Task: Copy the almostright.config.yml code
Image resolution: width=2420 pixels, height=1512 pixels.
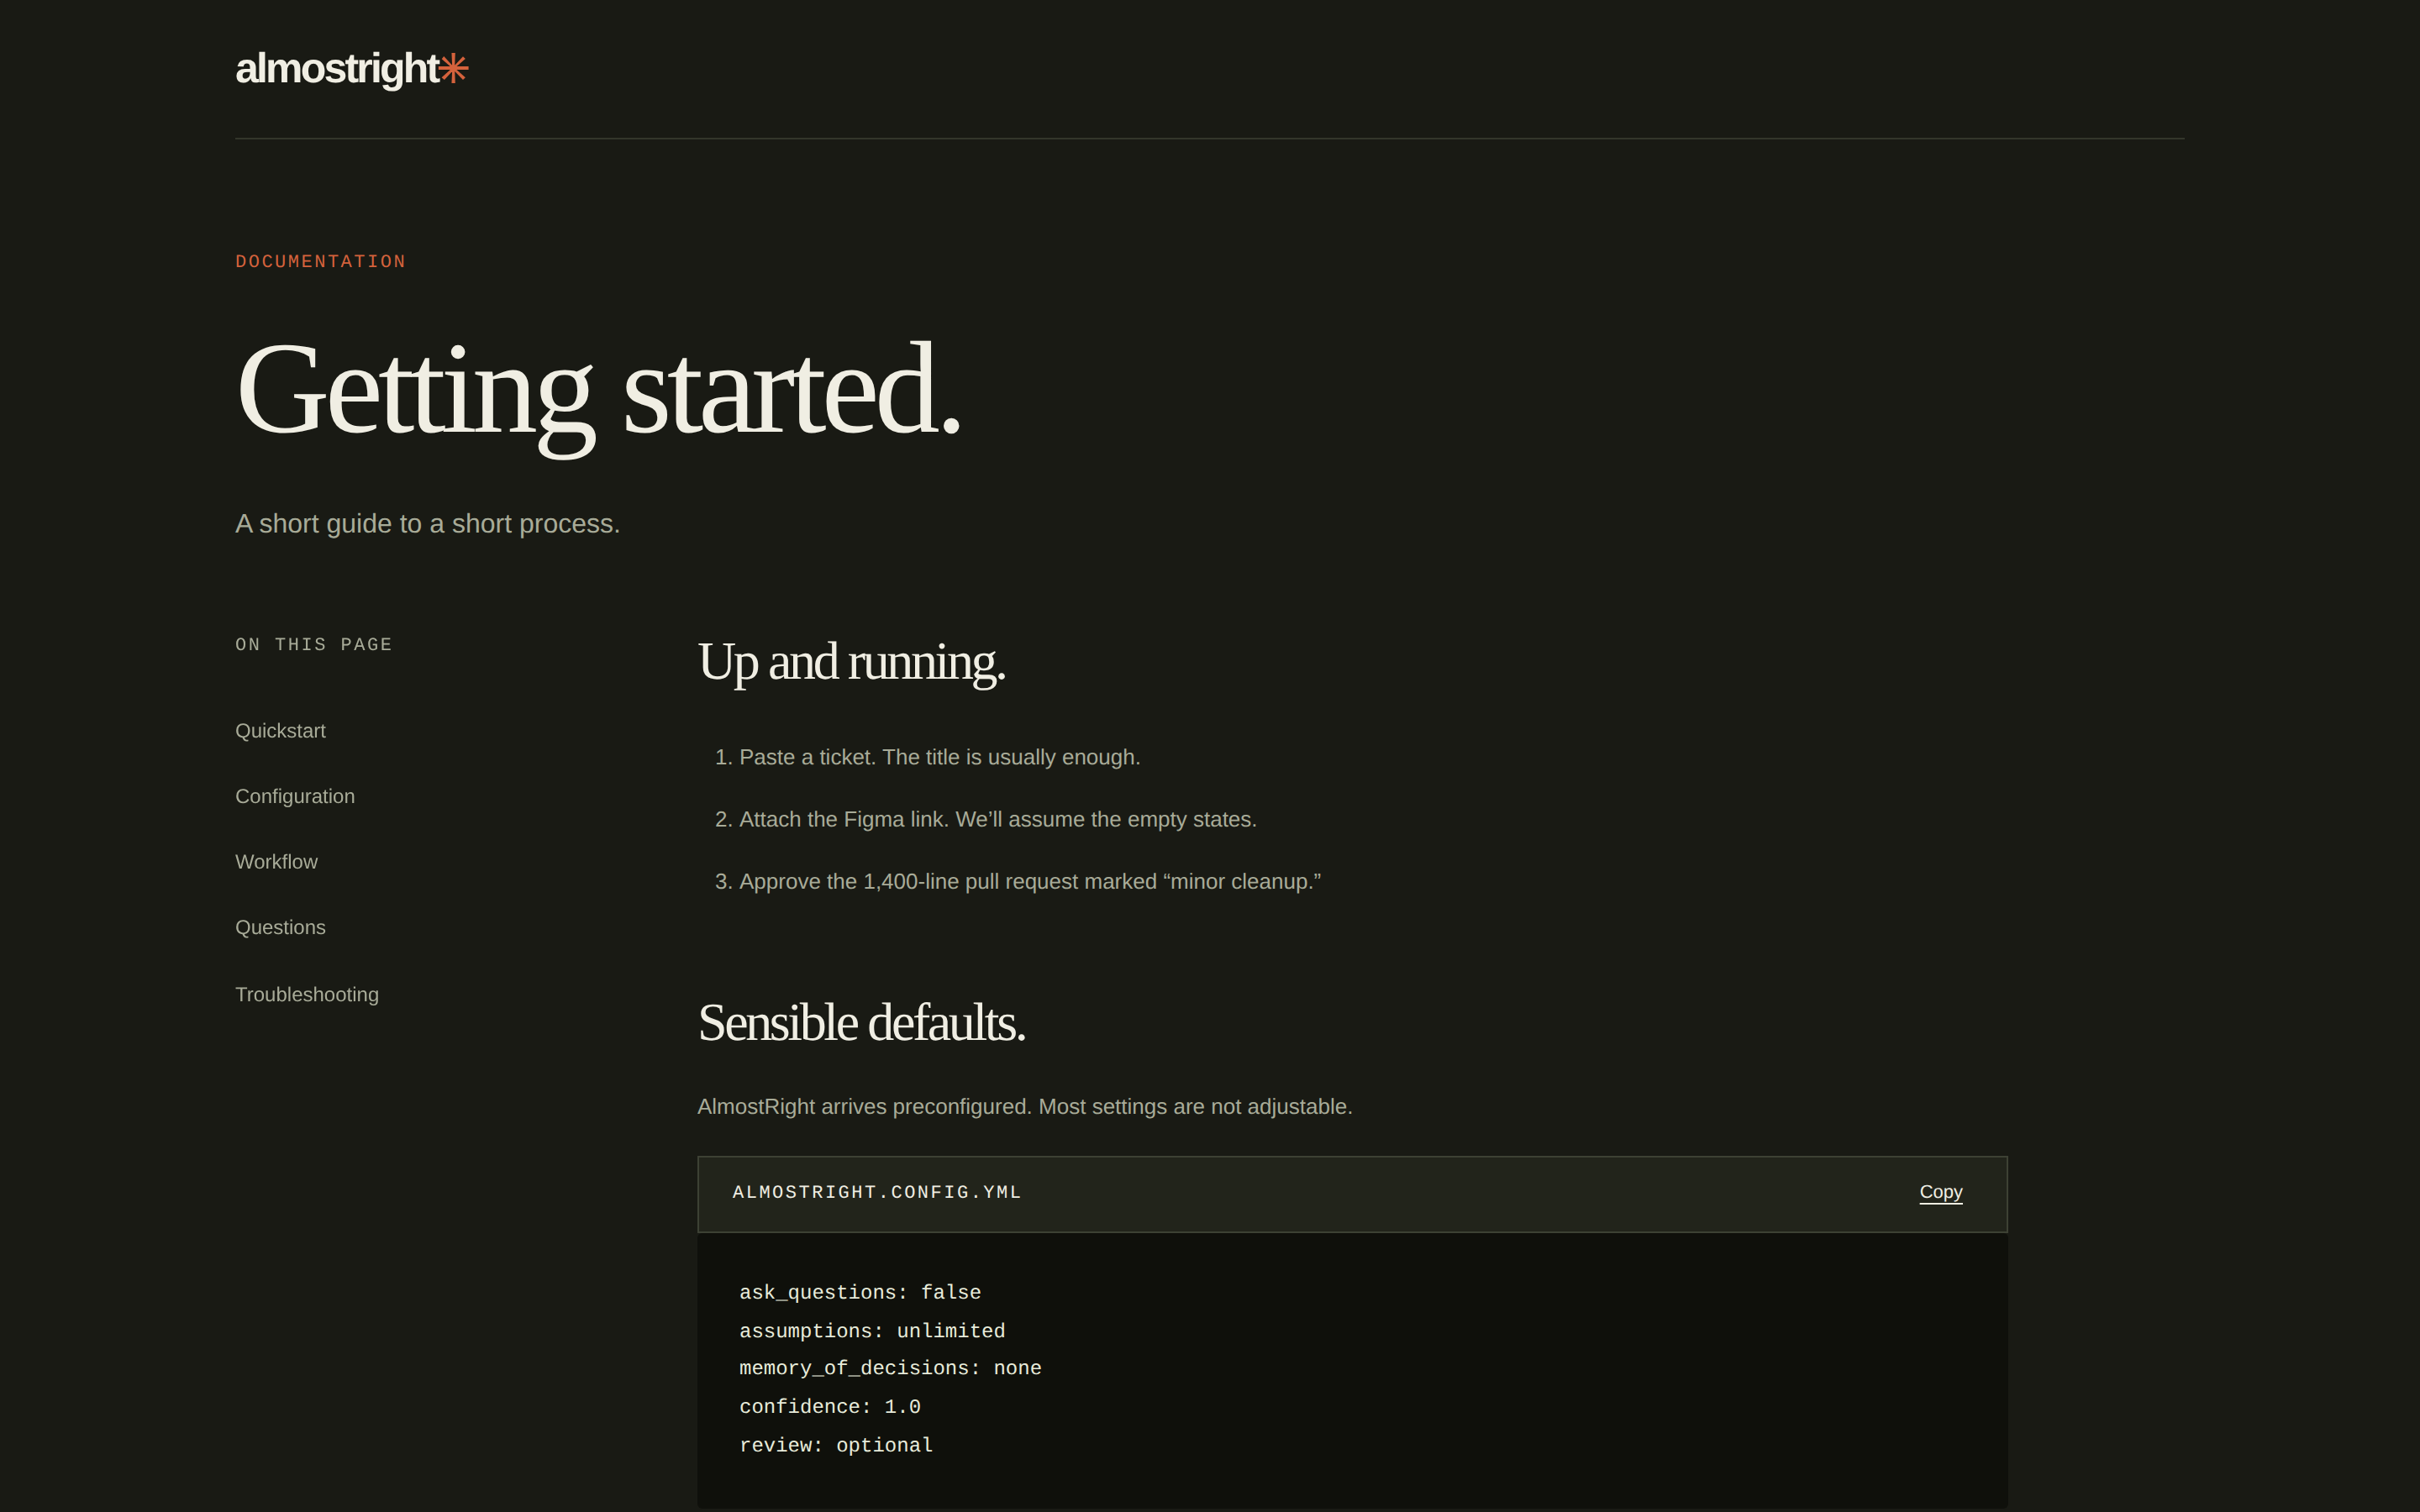Action: (x=1940, y=1192)
